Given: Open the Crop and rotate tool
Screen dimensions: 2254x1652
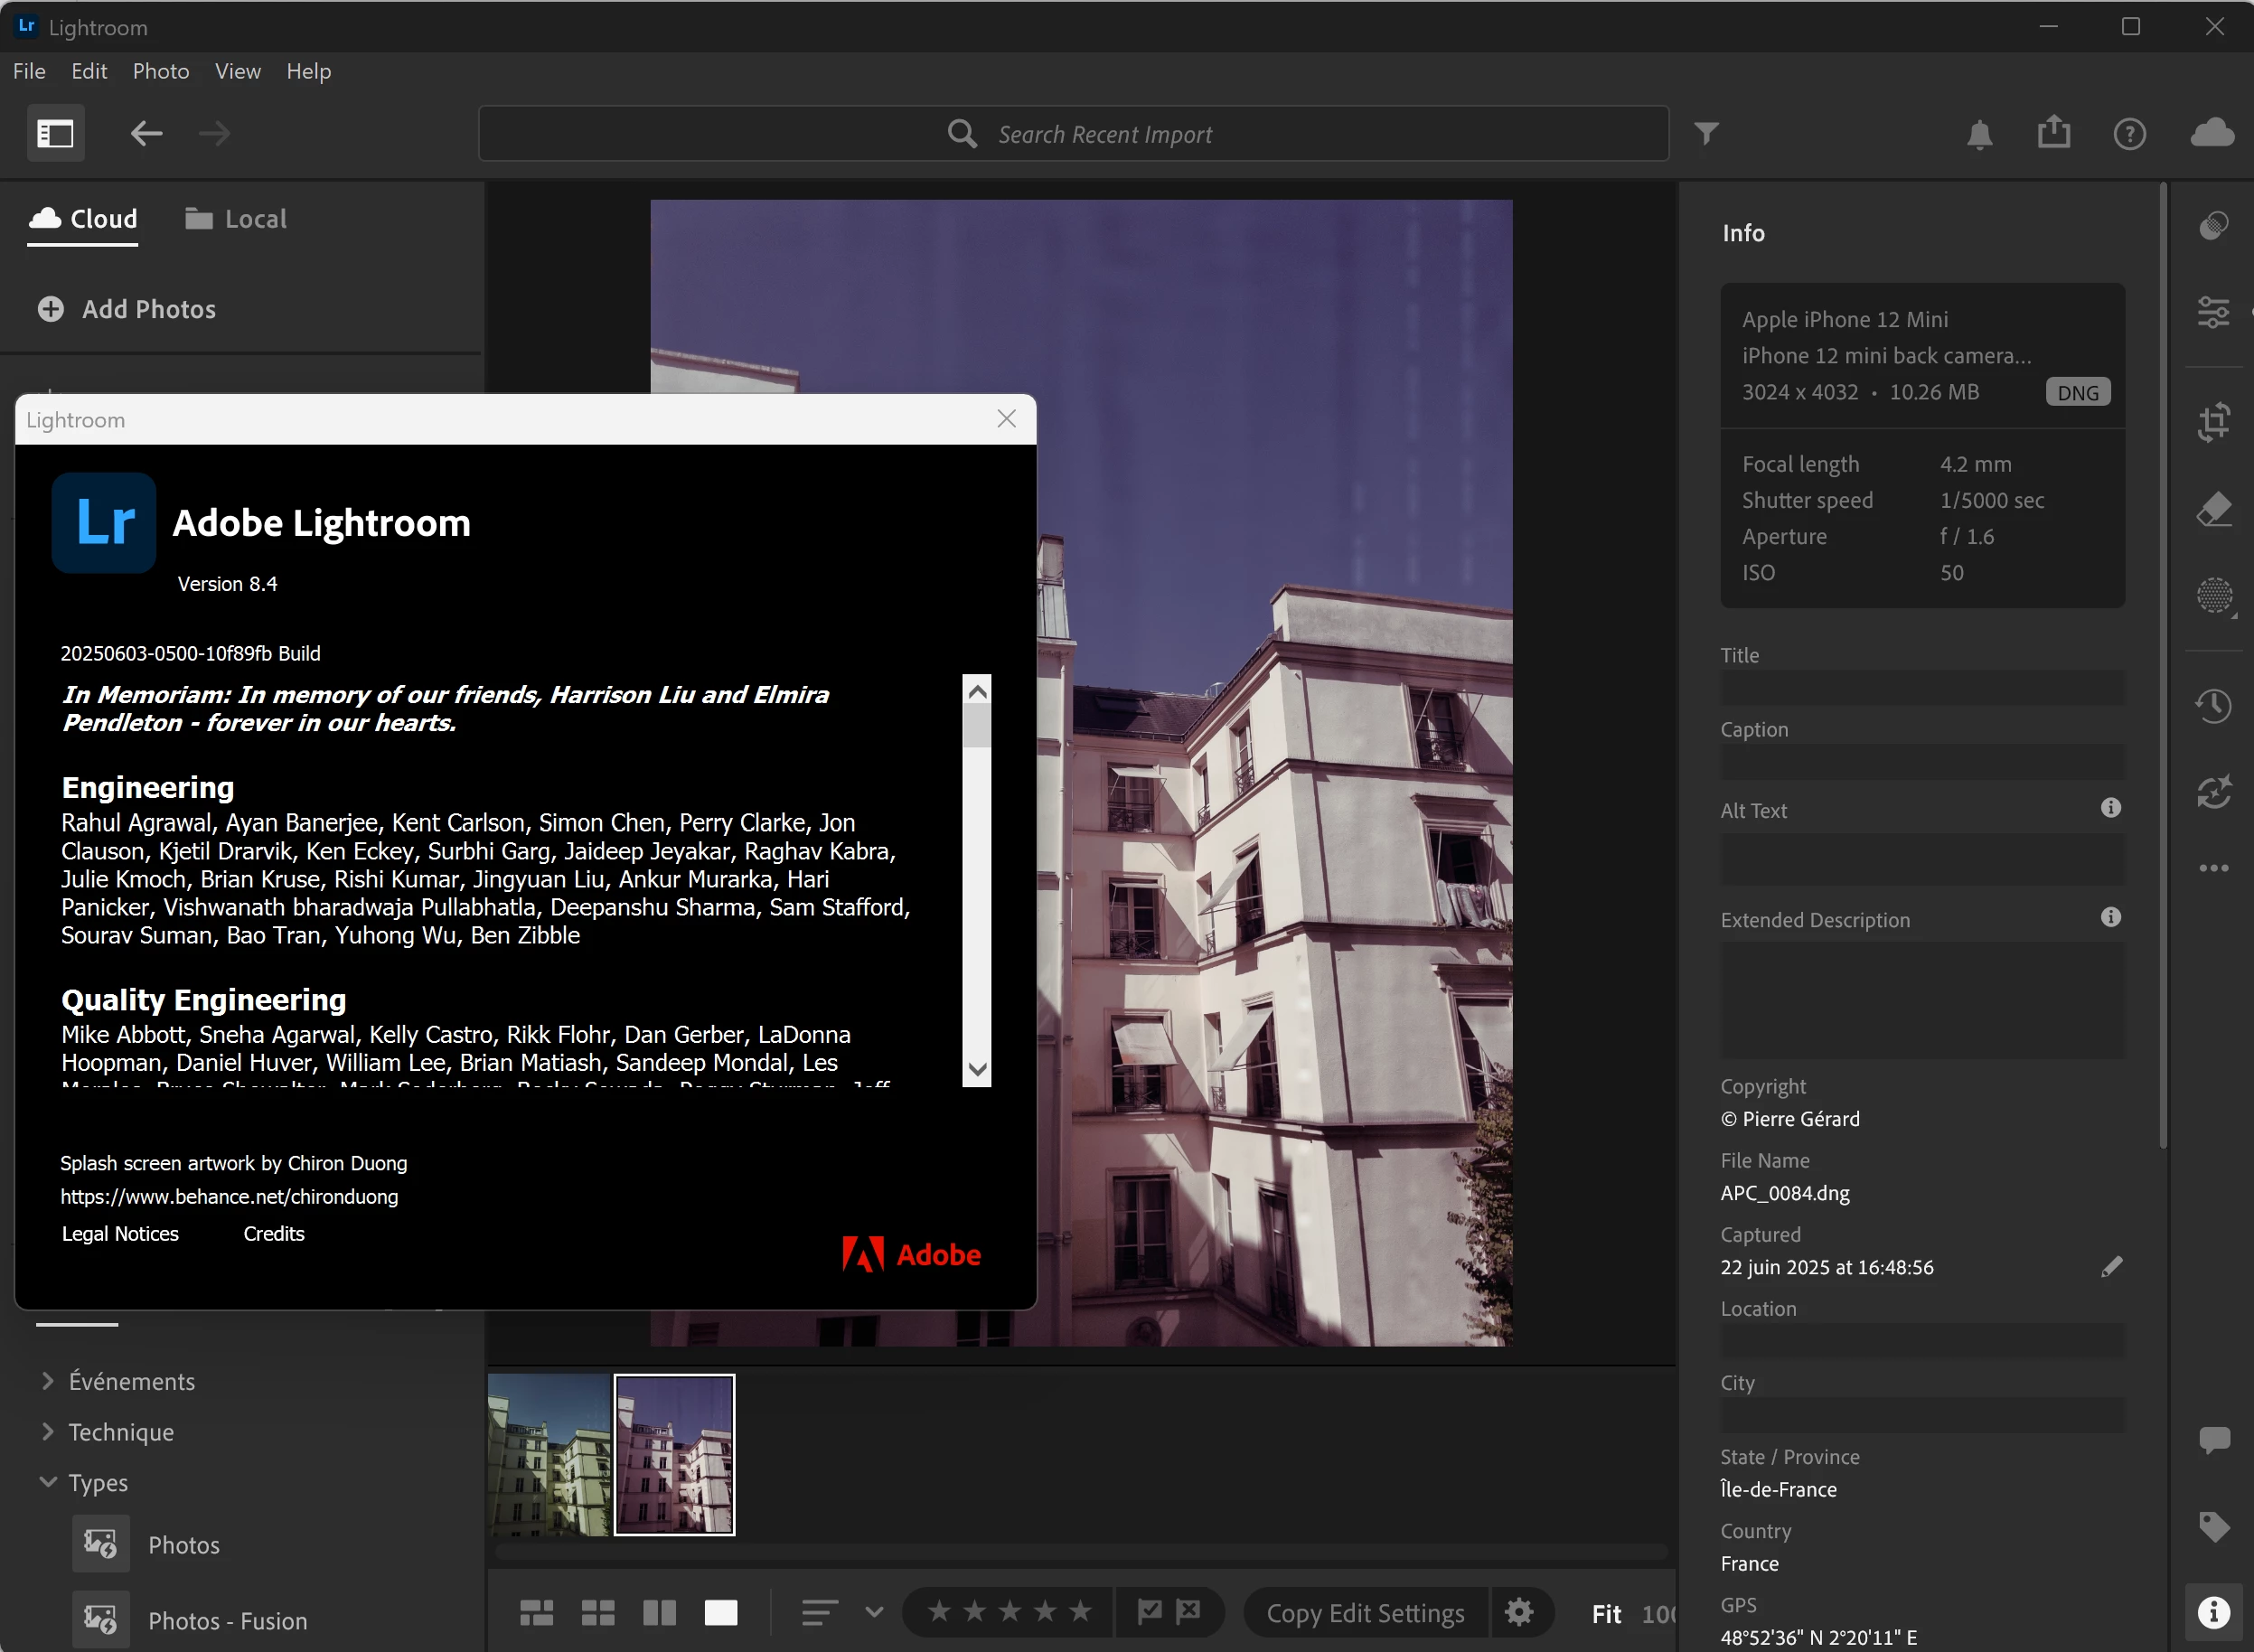Looking at the screenshot, I should [2213, 421].
